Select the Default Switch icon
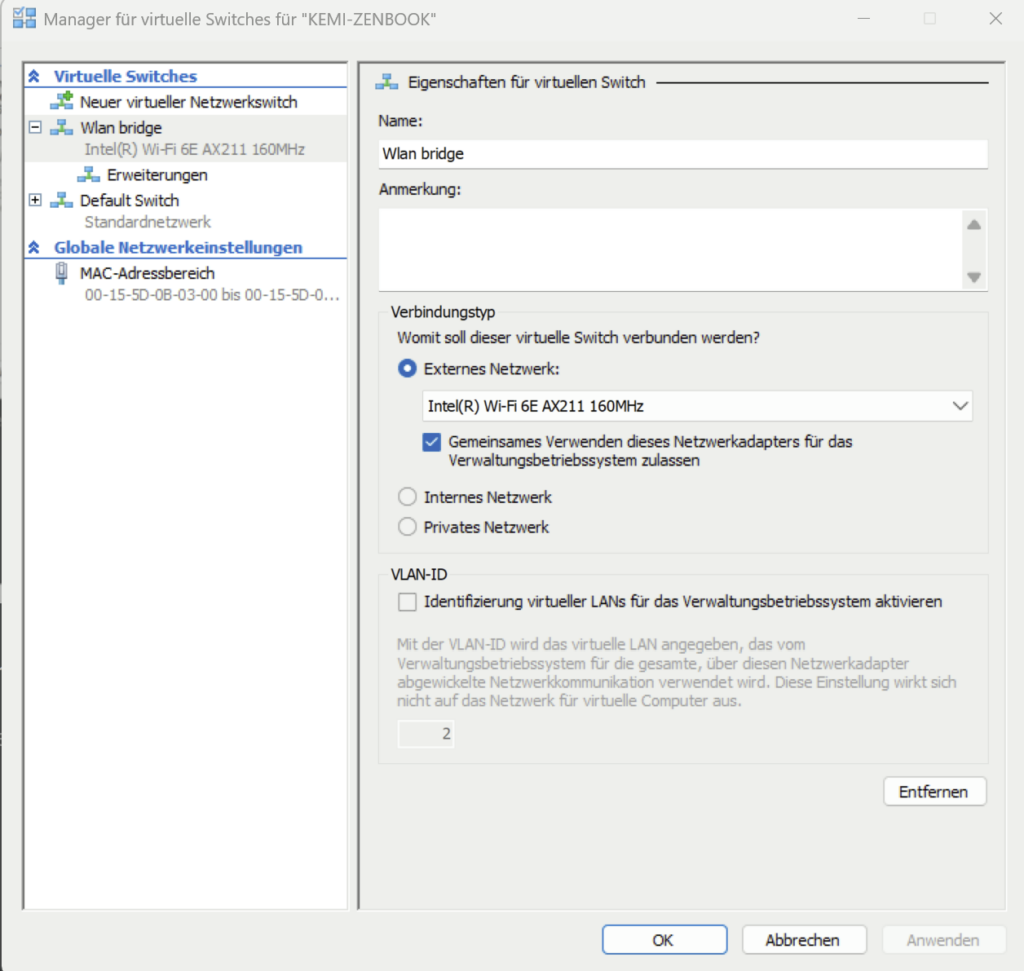The height and width of the screenshot is (971, 1024). point(62,200)
